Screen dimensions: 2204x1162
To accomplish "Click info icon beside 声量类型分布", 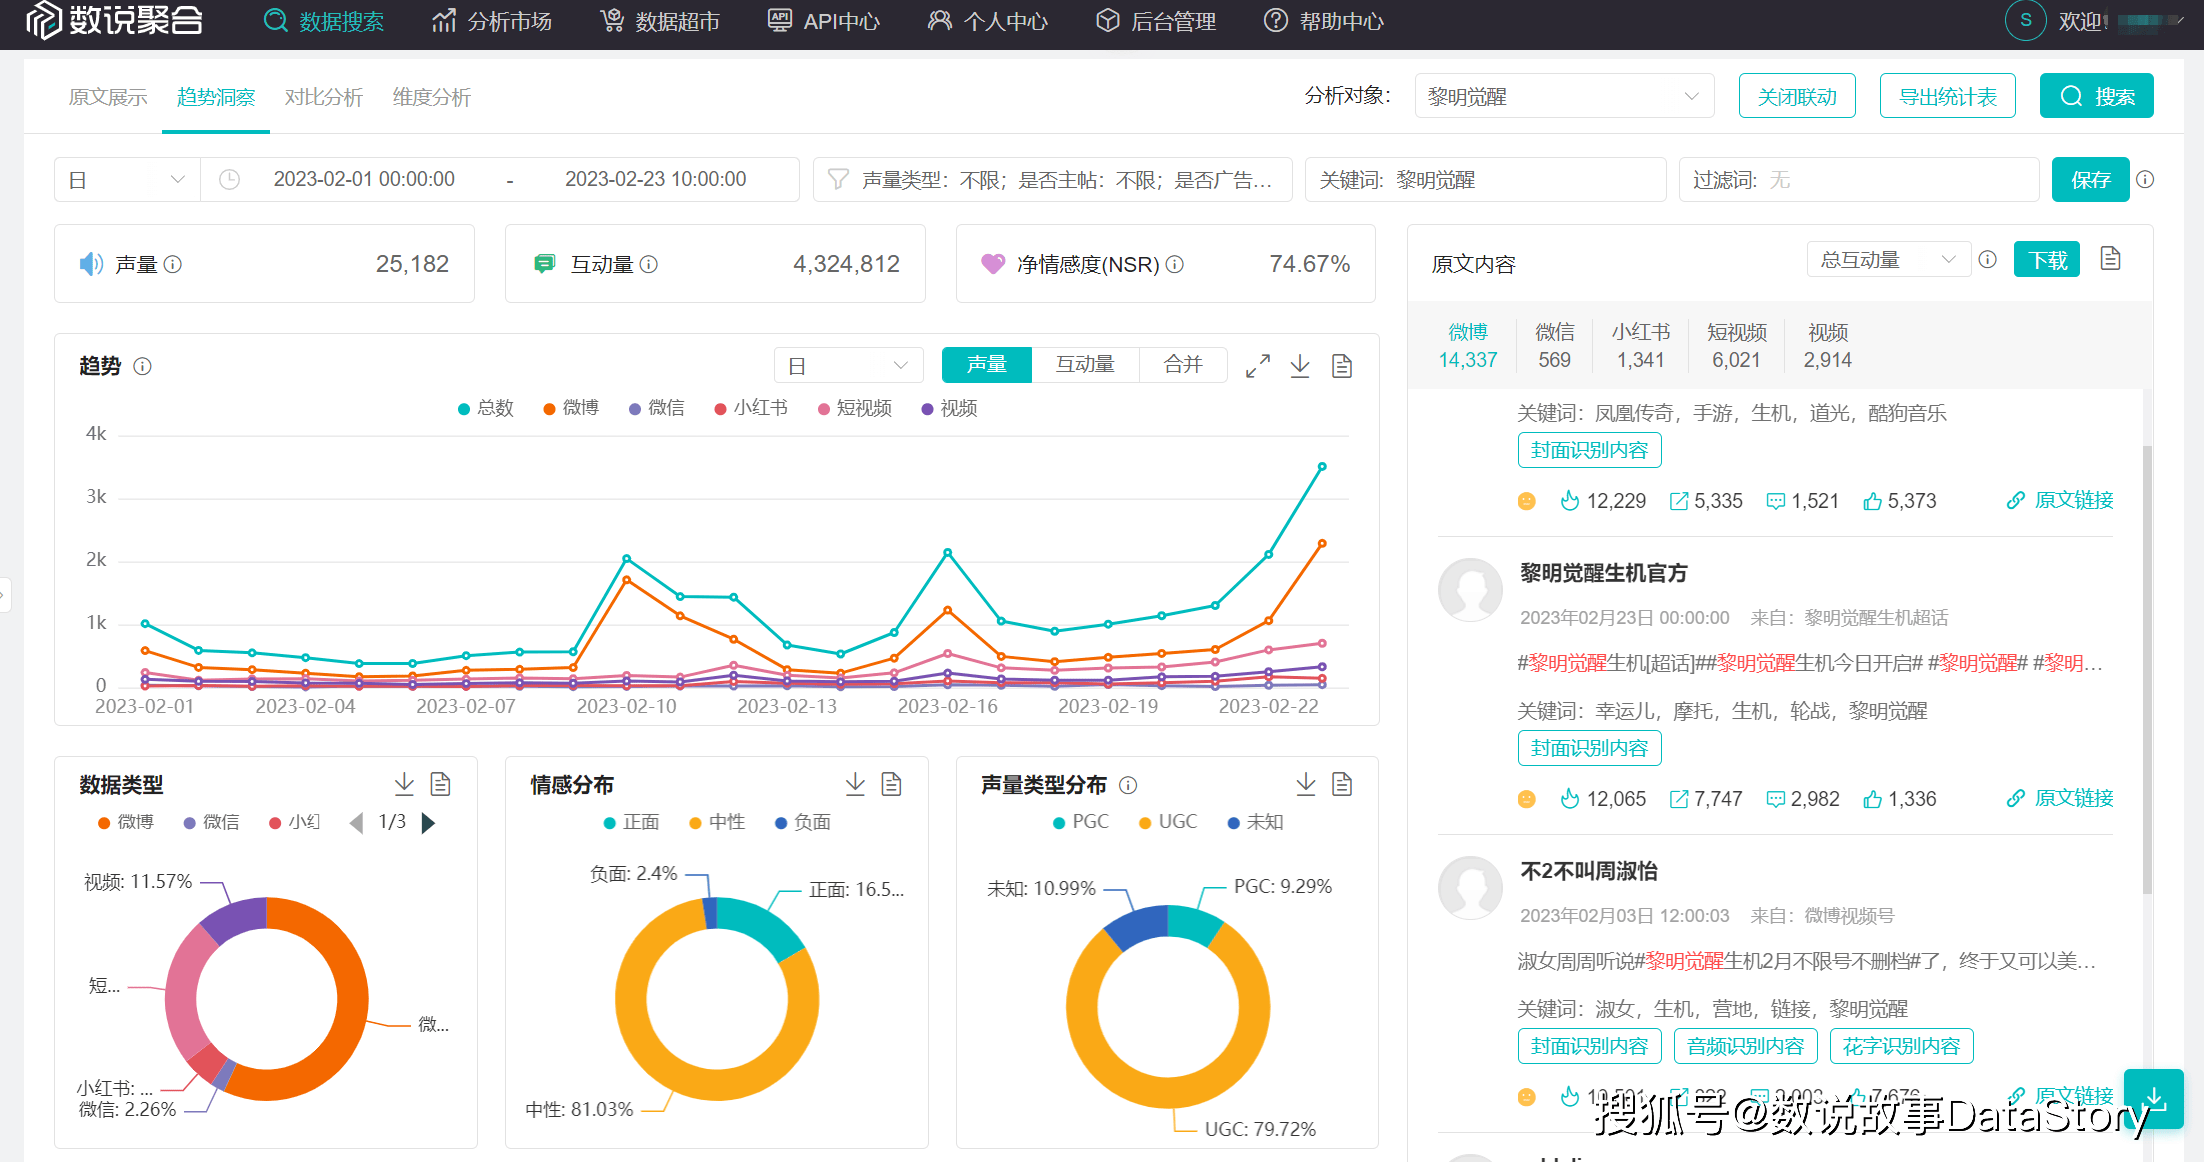I will pos(1128,785).
